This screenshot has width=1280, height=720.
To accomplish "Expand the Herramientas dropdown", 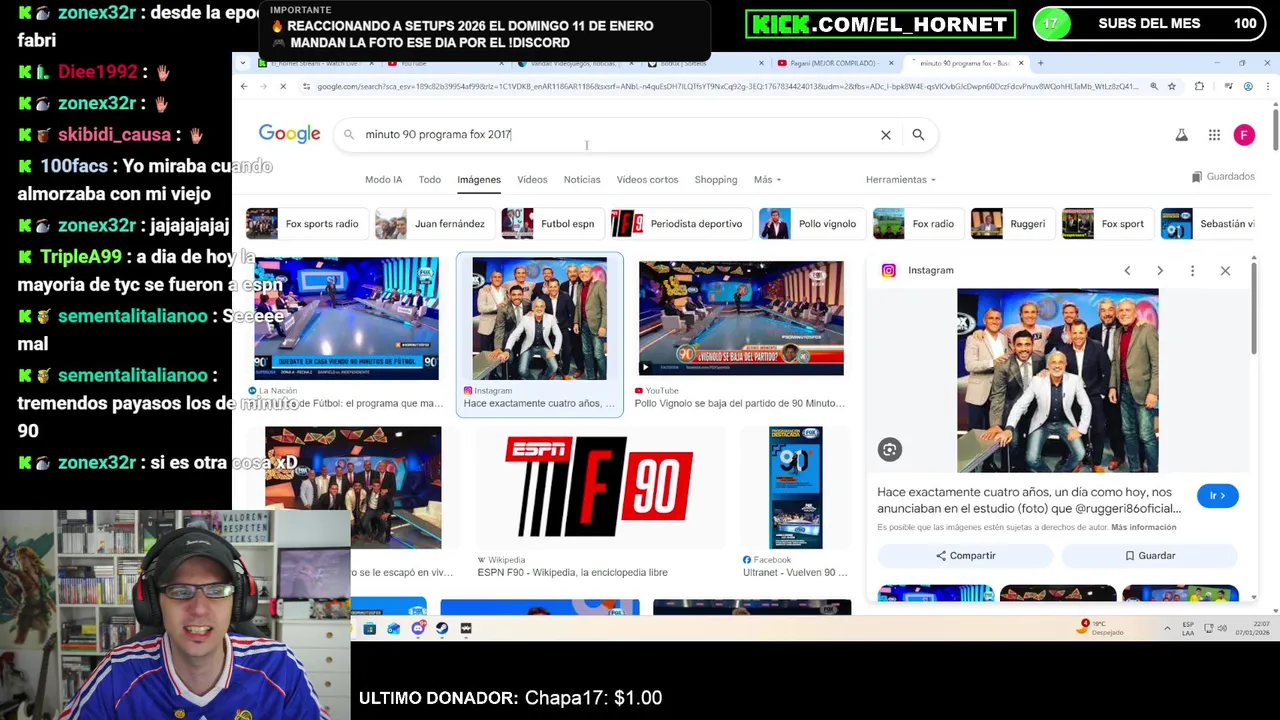I will pyautogui.click(x=900, y=180).
